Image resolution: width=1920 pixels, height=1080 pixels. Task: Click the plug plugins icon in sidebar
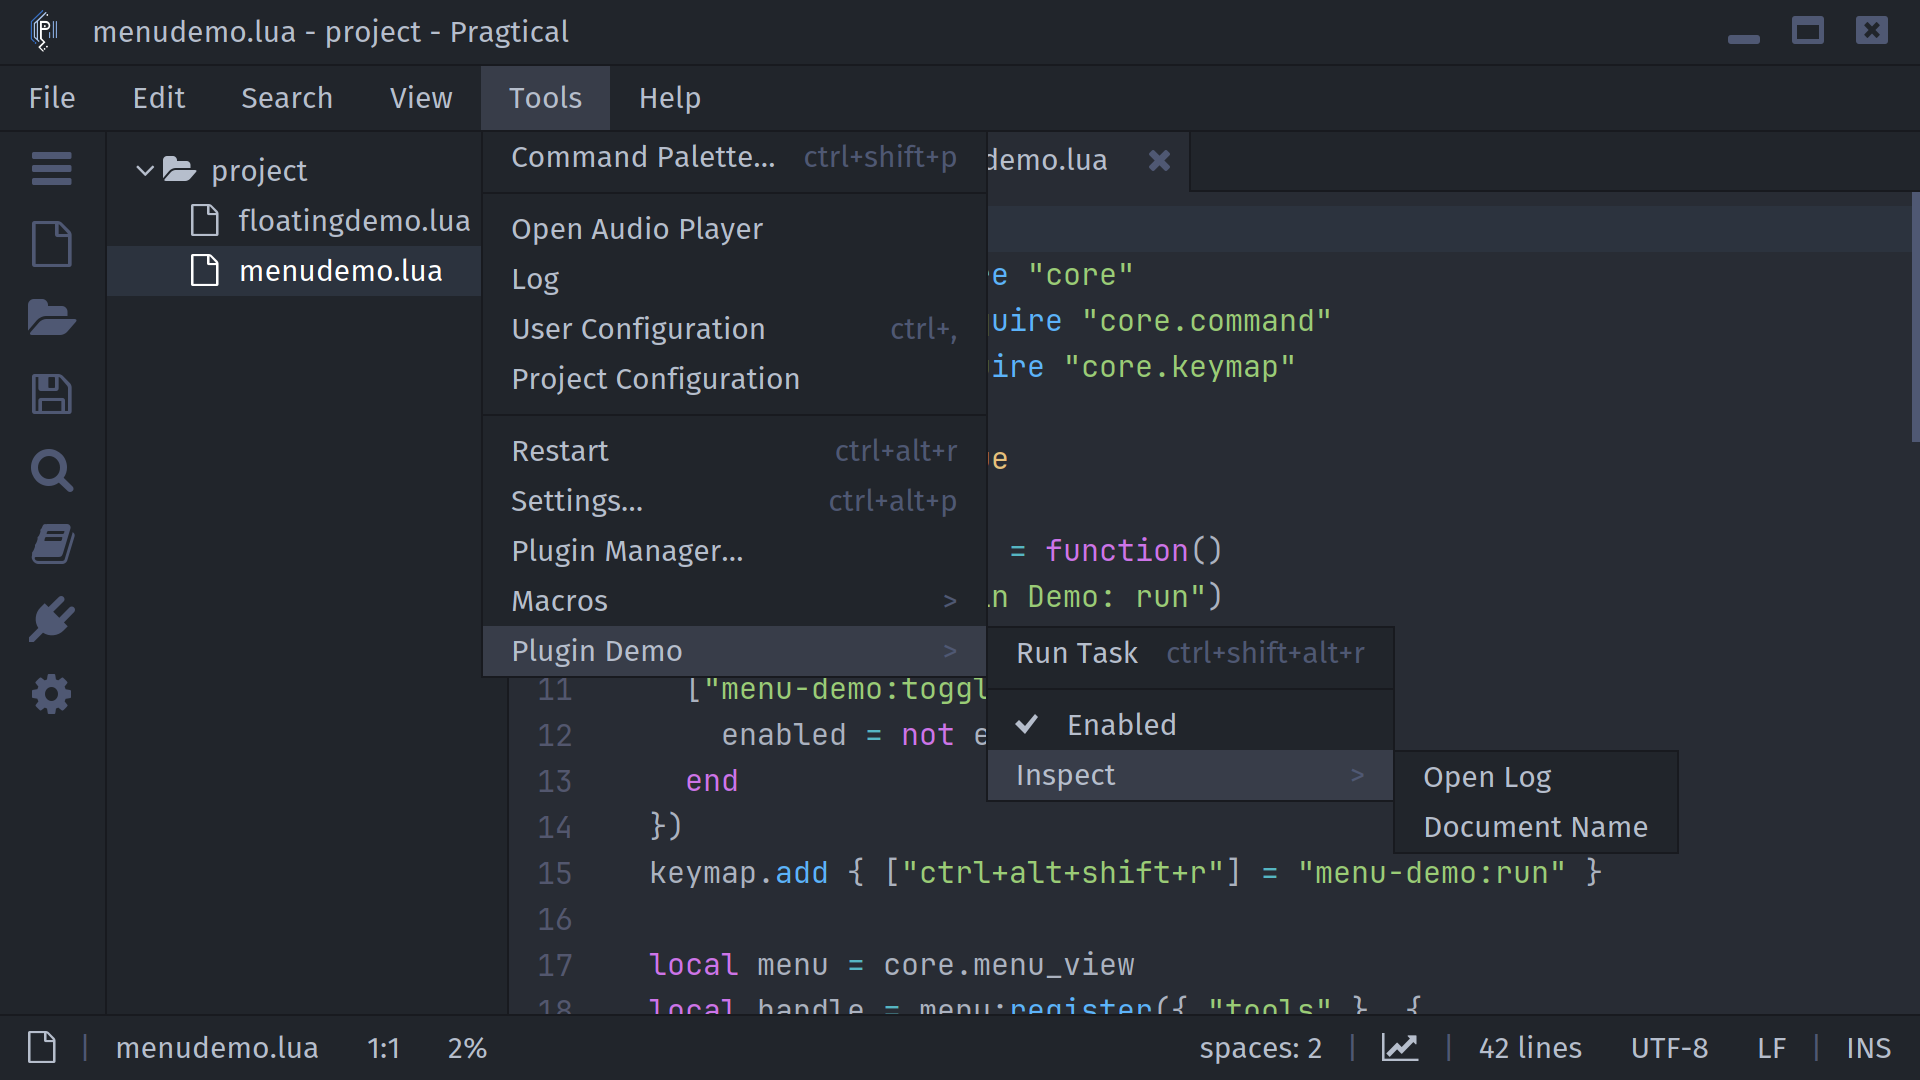pyautogui.click(x=51, y=620)
